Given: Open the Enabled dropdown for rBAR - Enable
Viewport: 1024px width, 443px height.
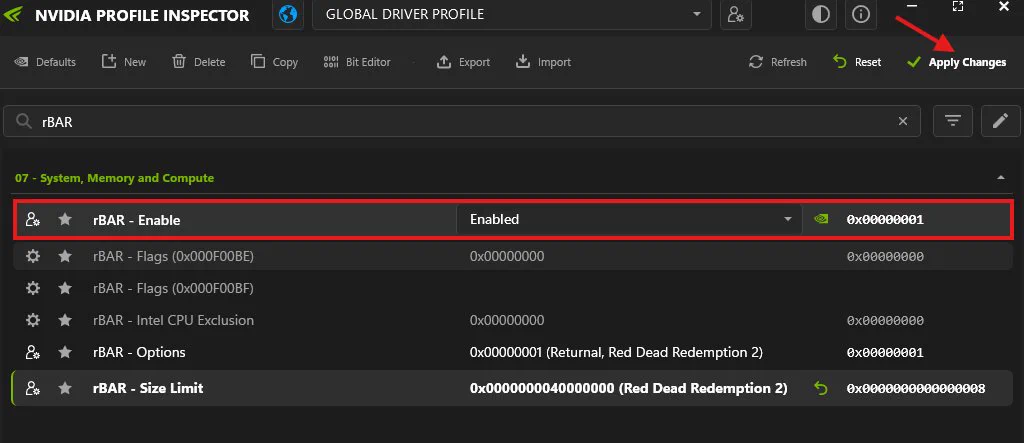Looking at the screenshot, I should click(629, 220).
